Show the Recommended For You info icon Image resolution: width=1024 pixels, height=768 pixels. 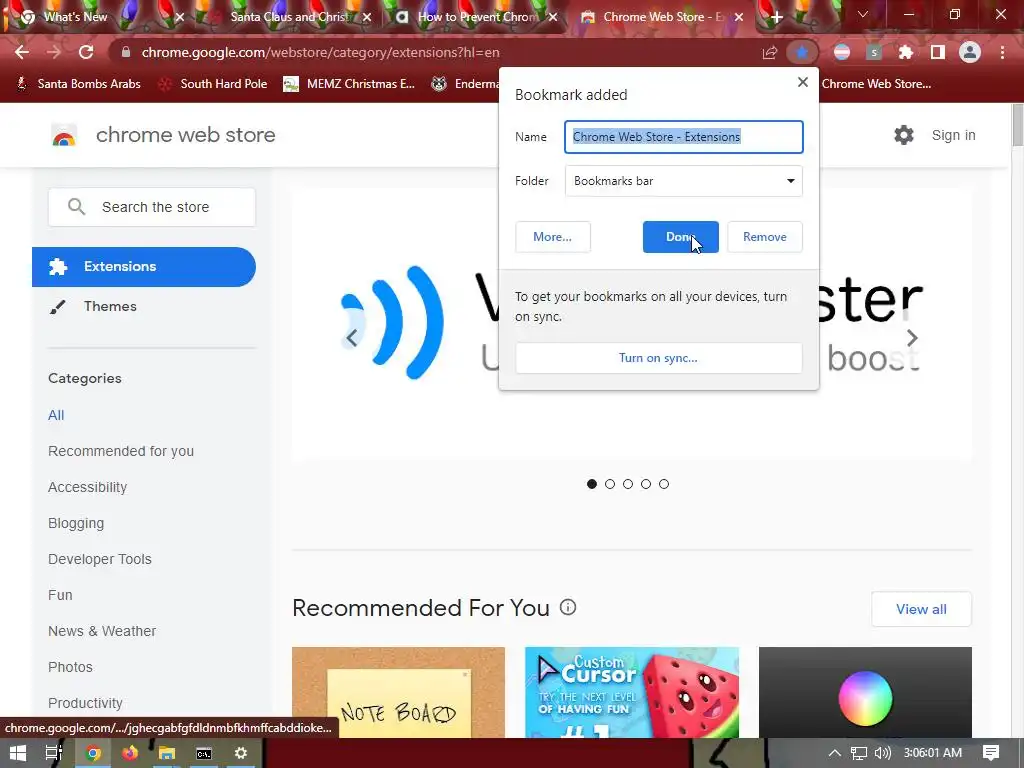pos(568,607)
